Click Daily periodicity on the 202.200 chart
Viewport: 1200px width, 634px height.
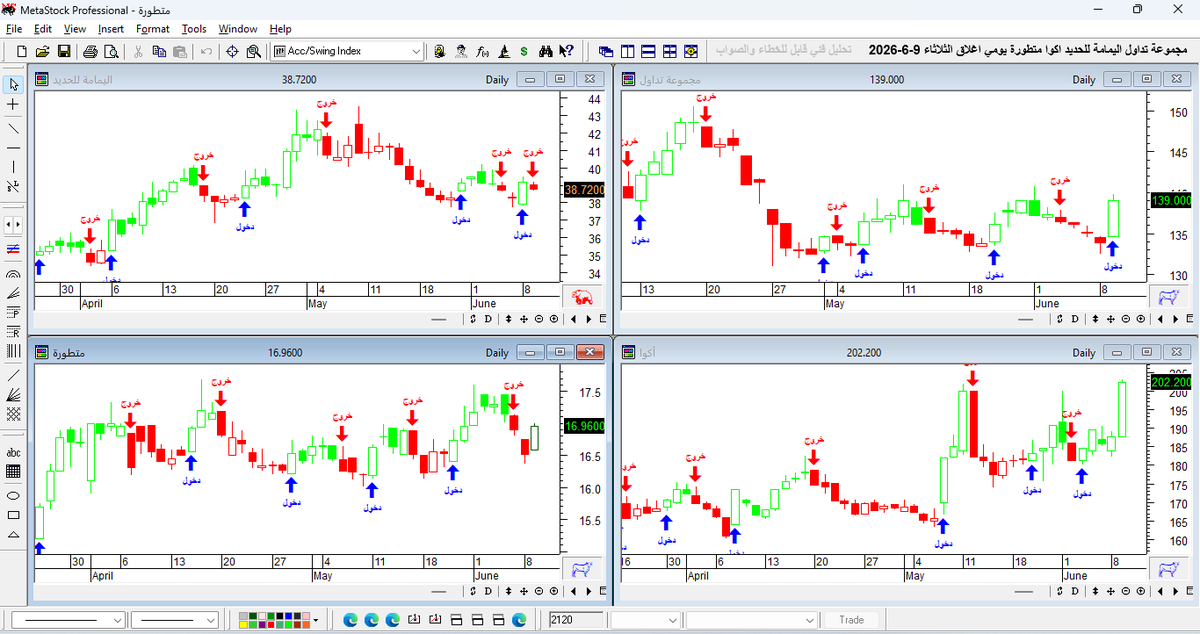(x=1084, y=353)
